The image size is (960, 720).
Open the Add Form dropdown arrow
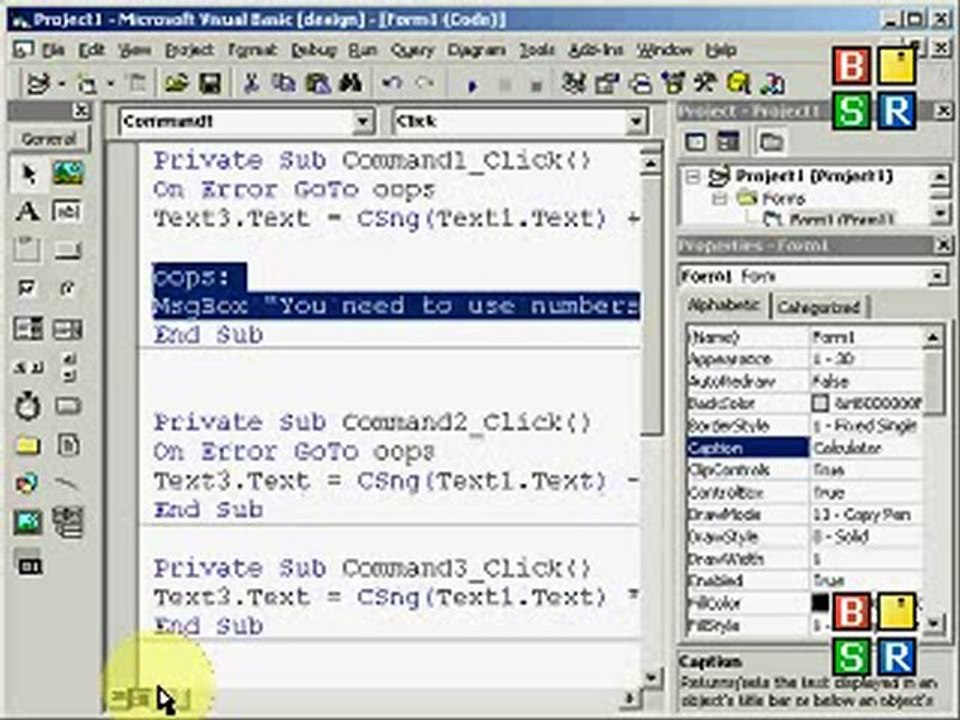point(110,83)
